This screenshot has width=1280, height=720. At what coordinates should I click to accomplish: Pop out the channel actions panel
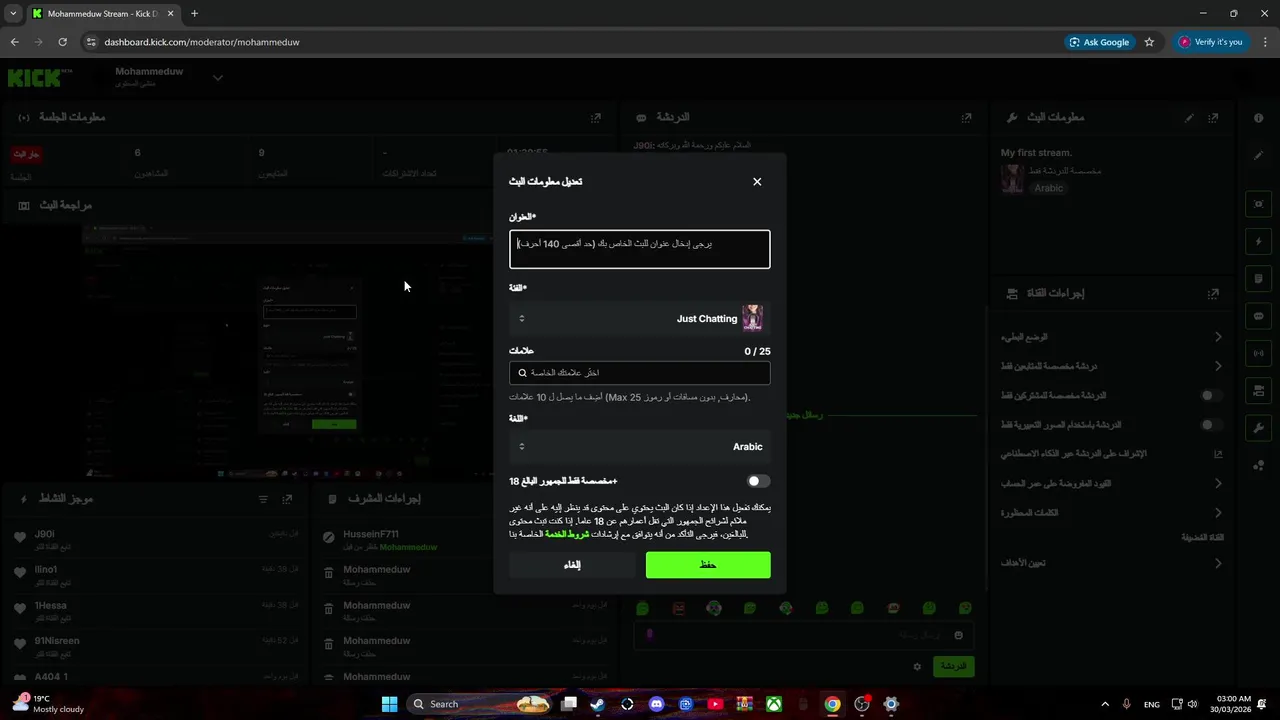(1213, 293)
